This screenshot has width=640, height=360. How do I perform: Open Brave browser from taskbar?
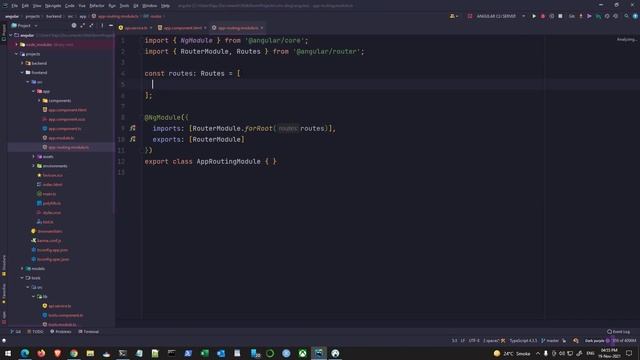pyautogui.click(x=58, y=353)
